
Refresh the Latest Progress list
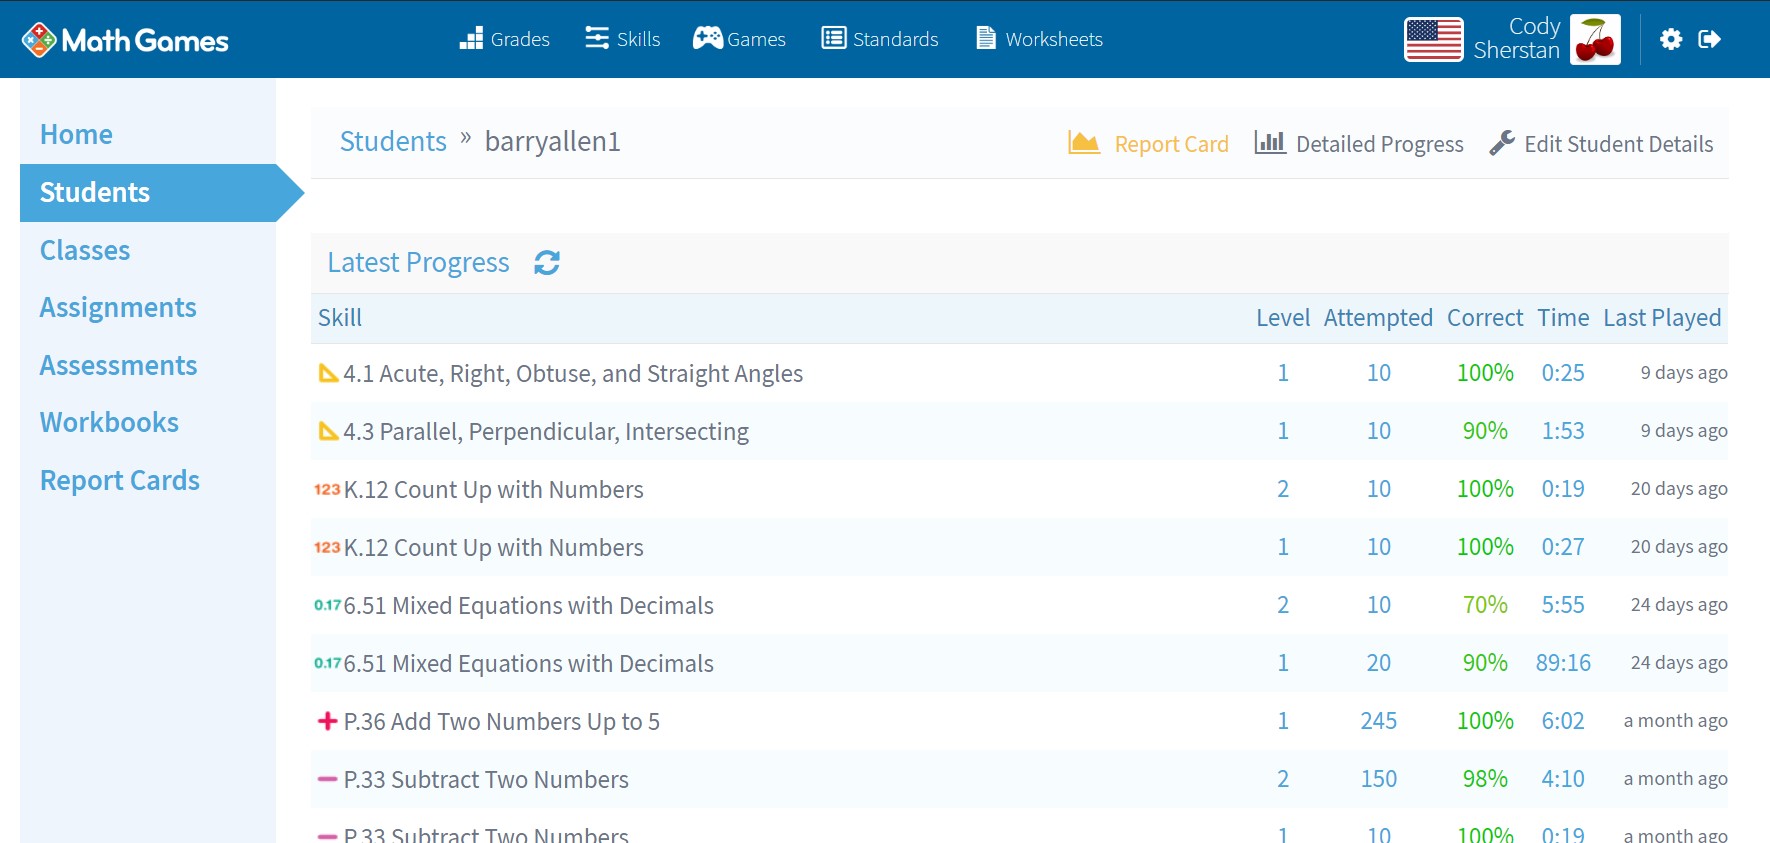coord(547,263)
